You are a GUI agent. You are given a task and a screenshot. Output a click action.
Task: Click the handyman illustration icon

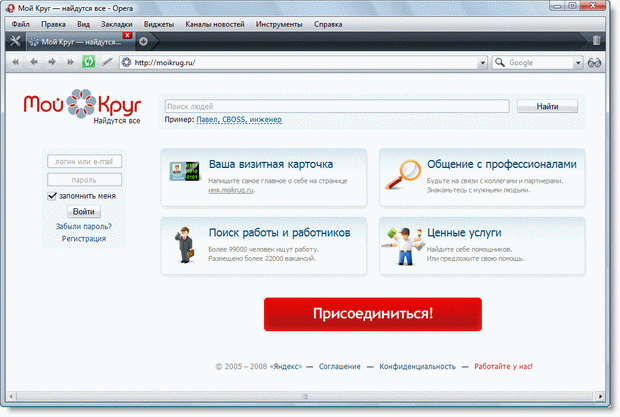(404, 246)
